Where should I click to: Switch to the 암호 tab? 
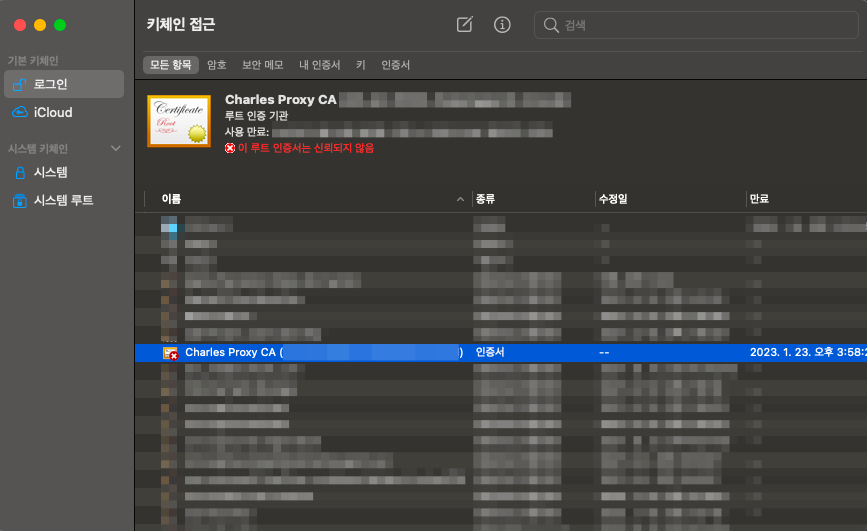point(217,65)
